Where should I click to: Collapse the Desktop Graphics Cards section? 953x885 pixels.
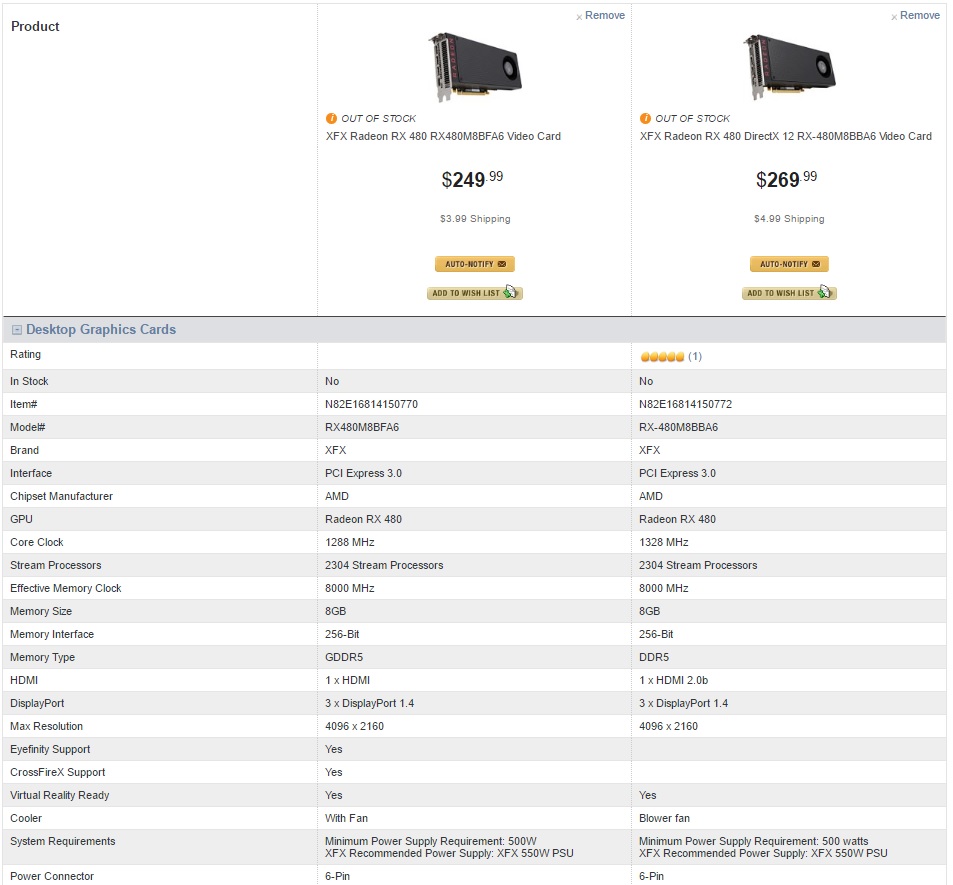[x=17, y=330]
